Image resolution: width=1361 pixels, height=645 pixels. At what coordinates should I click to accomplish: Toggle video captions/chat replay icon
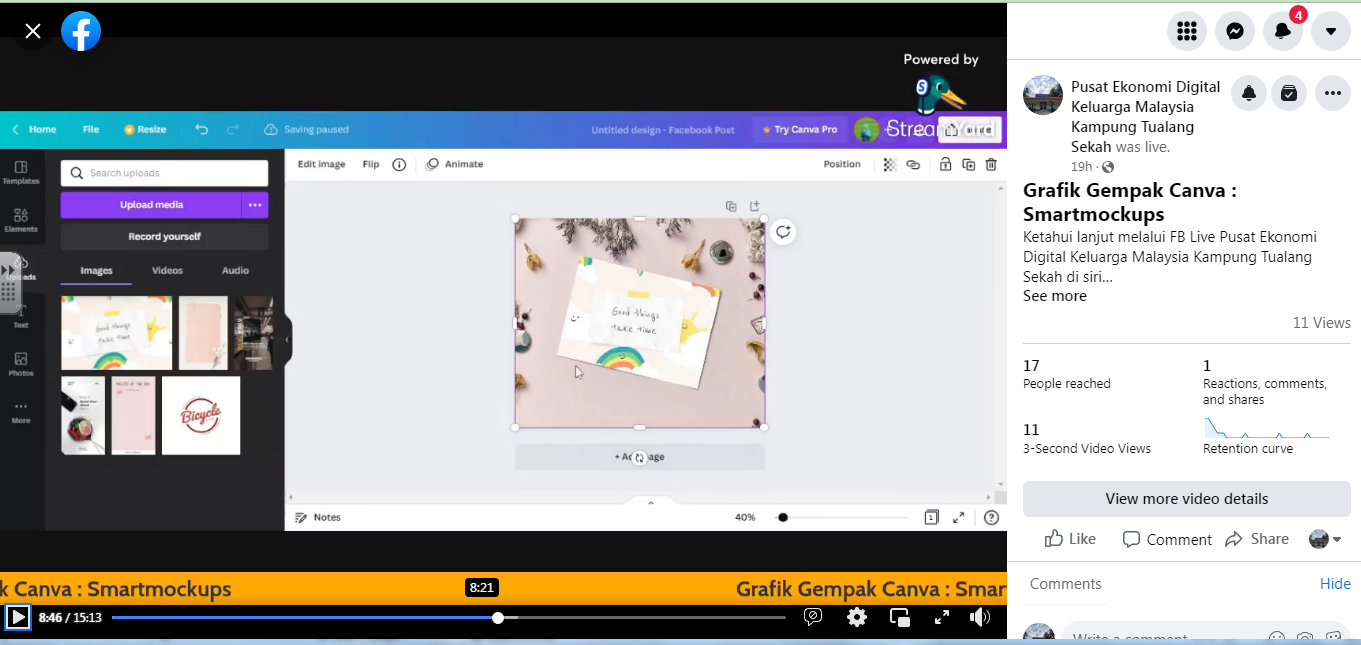coord(813,617)
